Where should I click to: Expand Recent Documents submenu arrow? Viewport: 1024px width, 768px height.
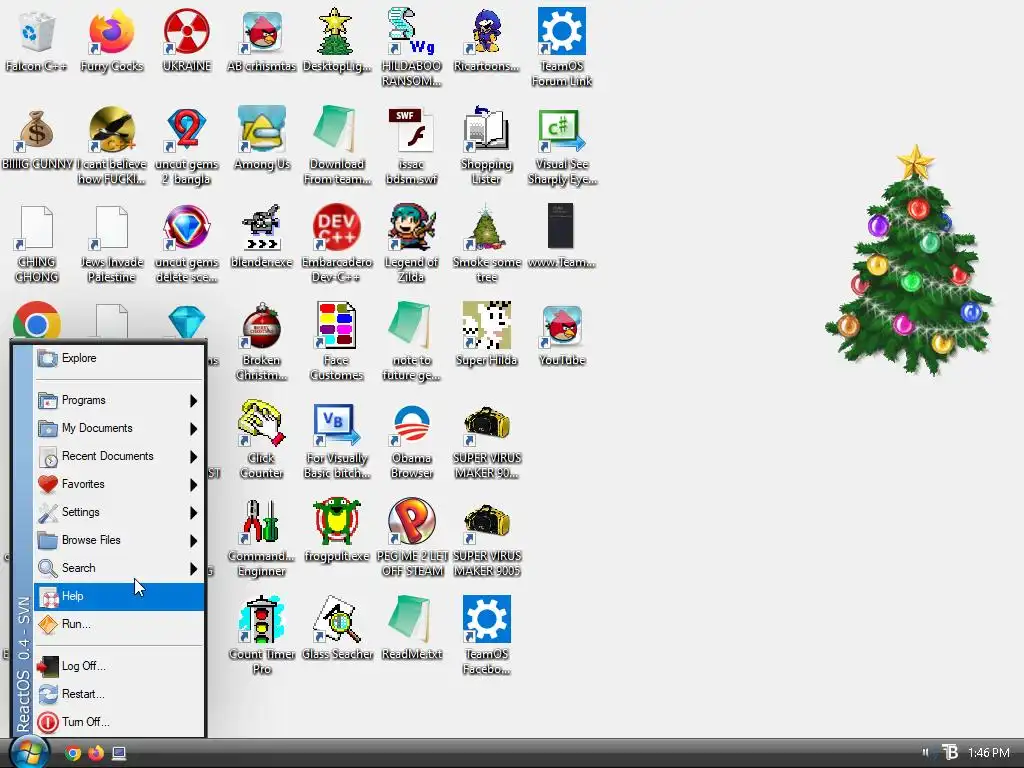click(x=193, y=456)
